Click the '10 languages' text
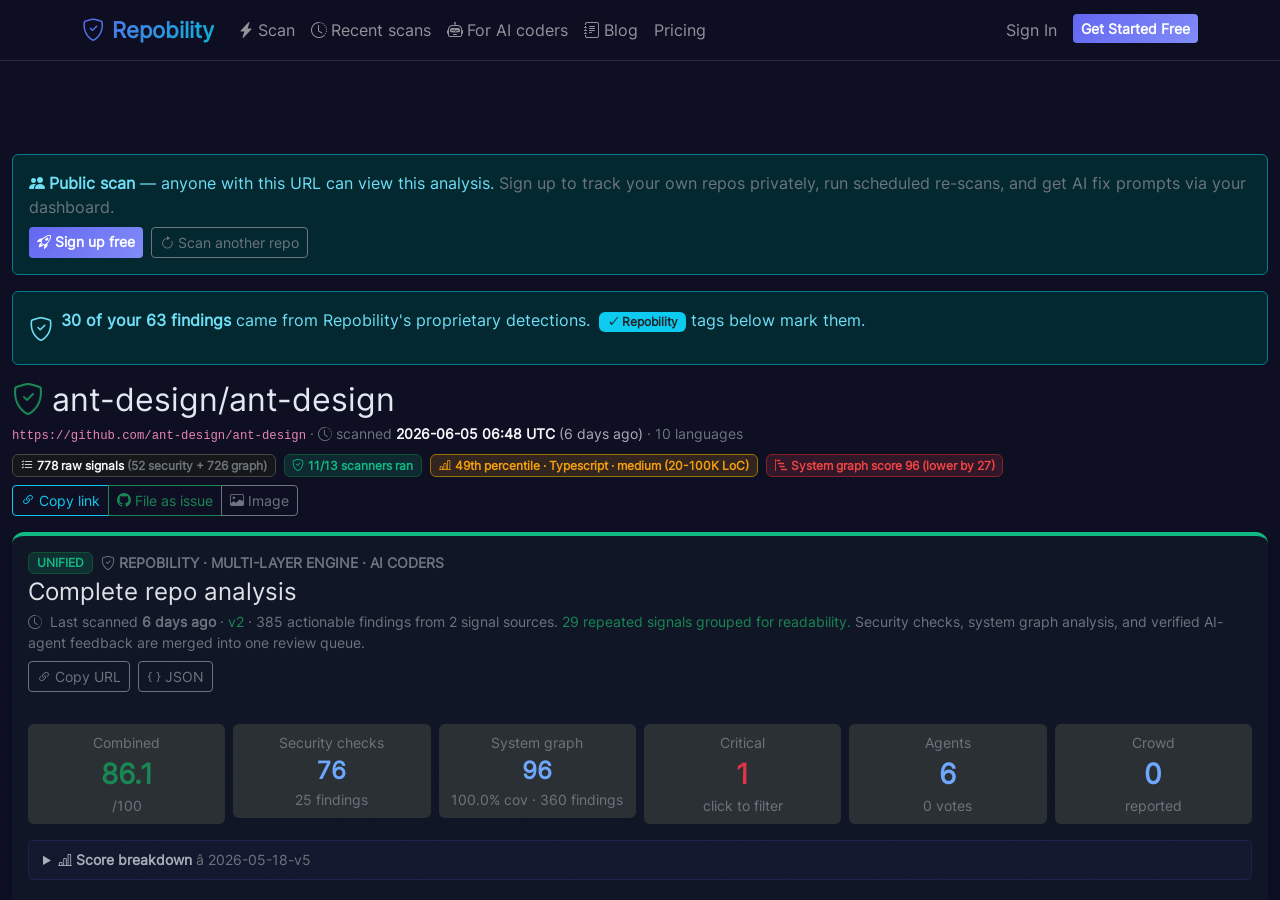The image size is (1280, 900). 699,434
